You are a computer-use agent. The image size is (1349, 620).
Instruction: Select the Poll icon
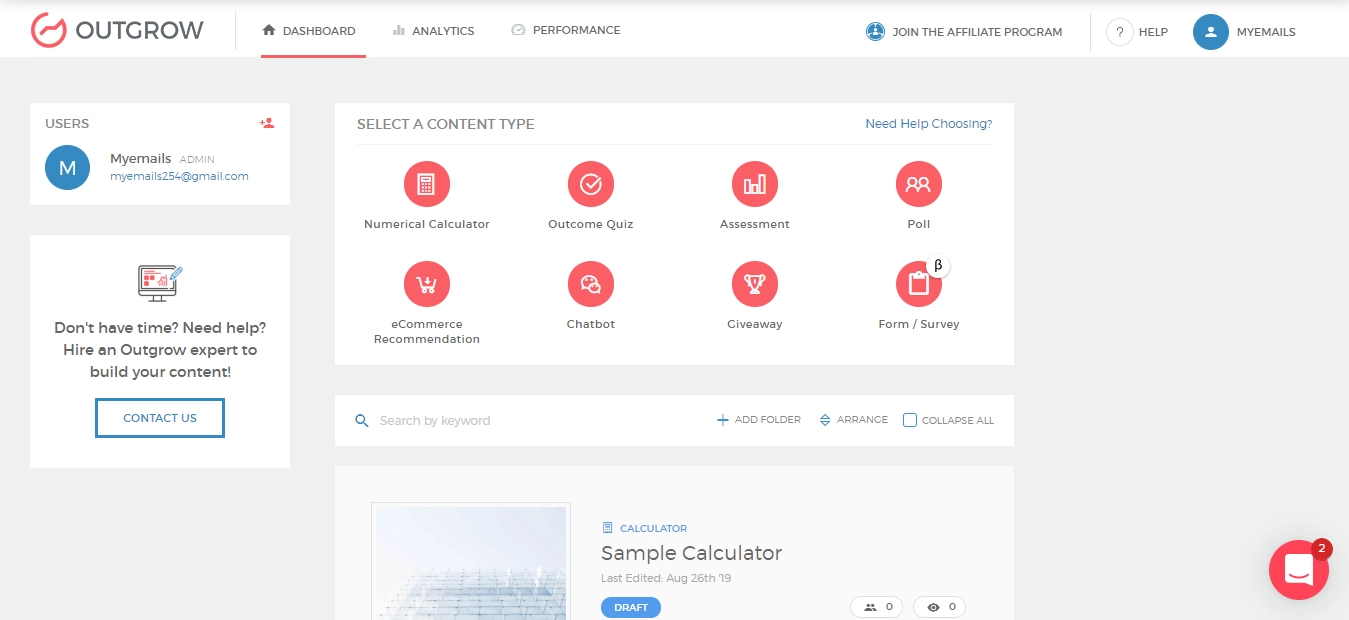tap(918, 184)
